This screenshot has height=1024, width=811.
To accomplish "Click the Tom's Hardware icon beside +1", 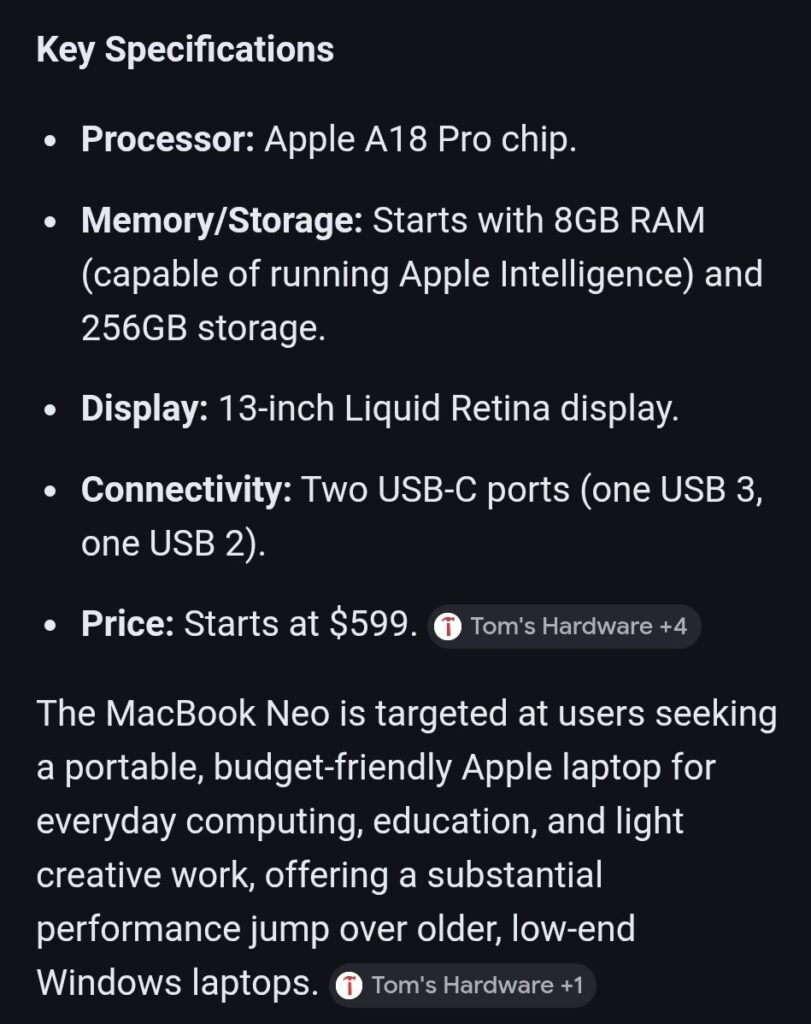I will pyautogui.click(x=349, y=985).
